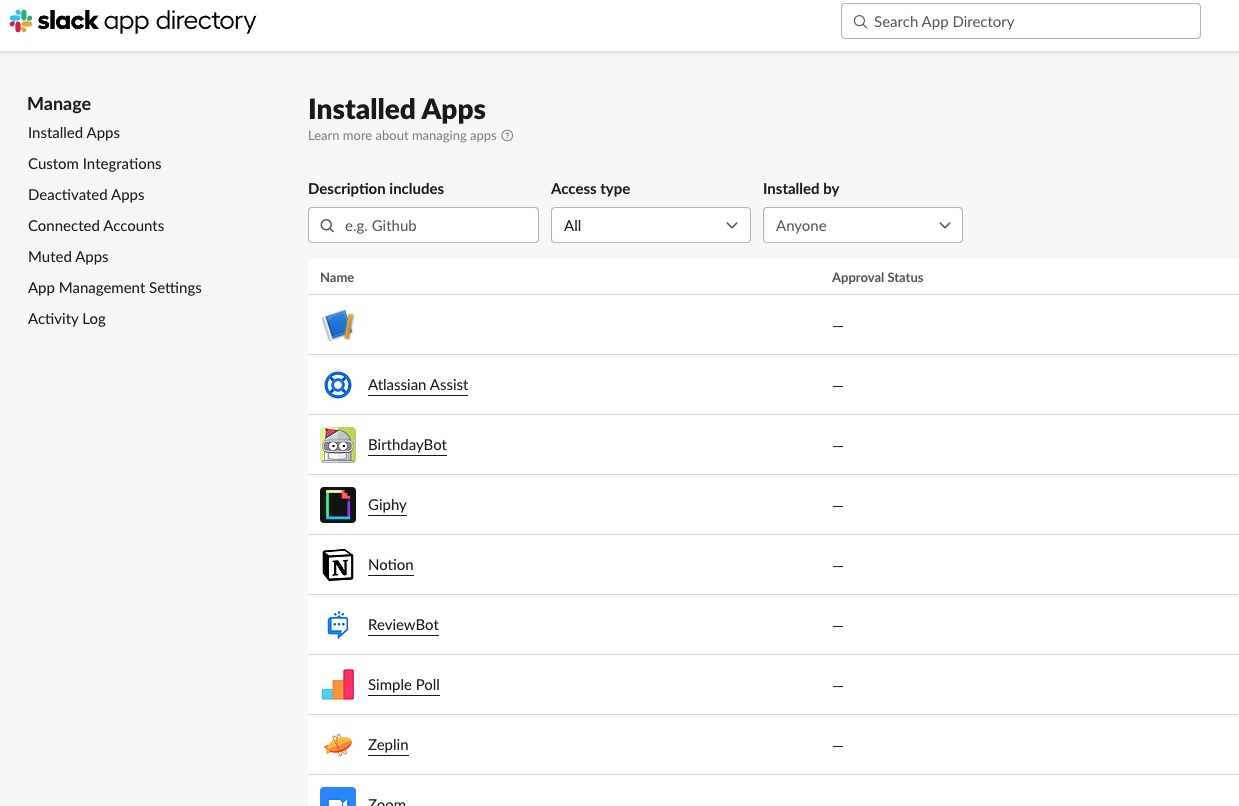This screenshot has height=806, width=1239.
Task: Click the magnifier icon in Search App Directory
Action: point(860,22)
